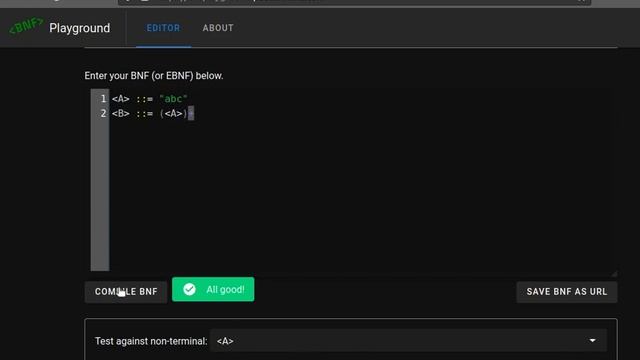Click the 'Test against non-terminal:' label
The width and height of the screenshot is (640, 360).
coord(151,341)
